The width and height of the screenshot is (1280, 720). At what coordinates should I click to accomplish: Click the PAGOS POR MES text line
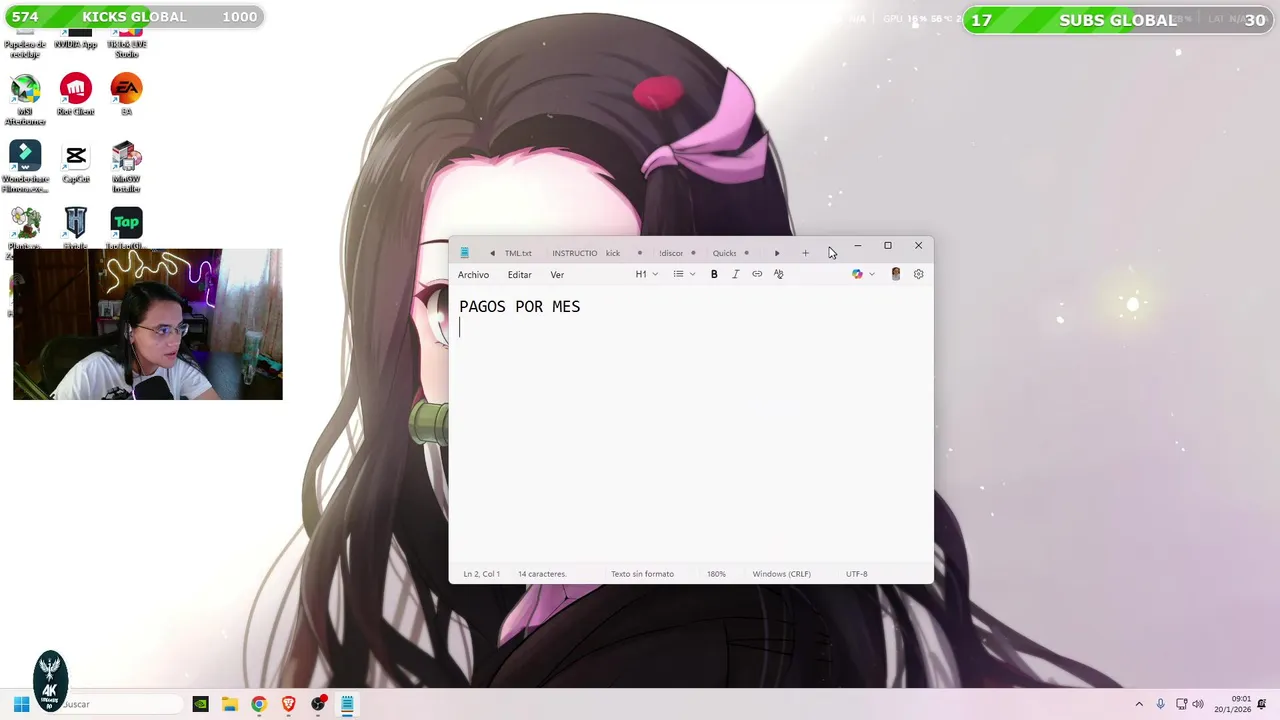519,307
